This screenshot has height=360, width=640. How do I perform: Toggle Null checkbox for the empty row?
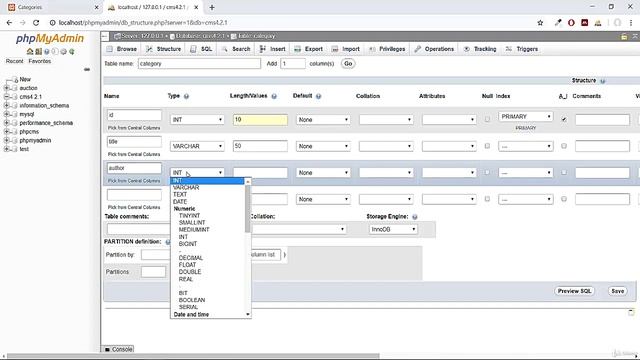487,199
